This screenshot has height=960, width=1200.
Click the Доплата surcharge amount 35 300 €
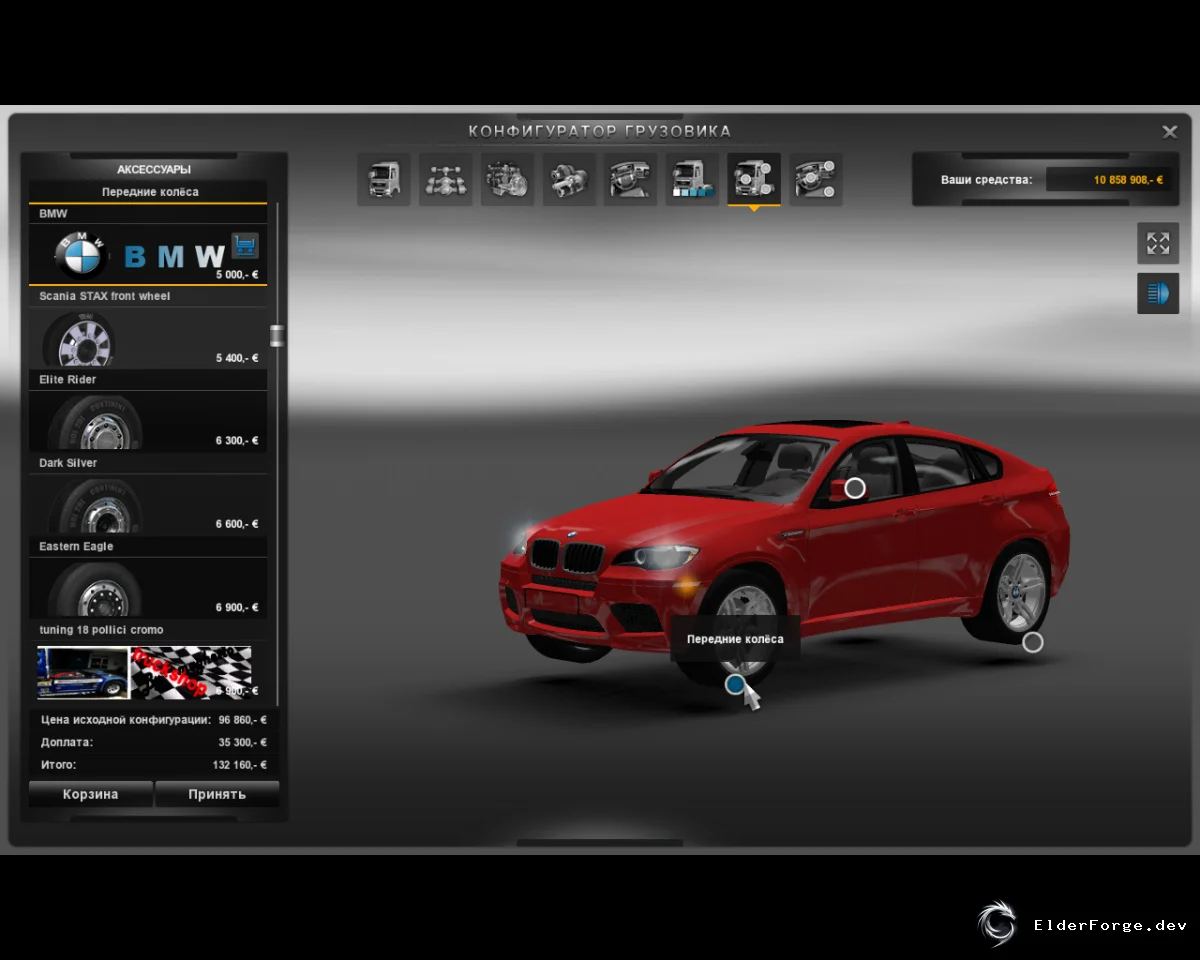[x=243, y=743]
